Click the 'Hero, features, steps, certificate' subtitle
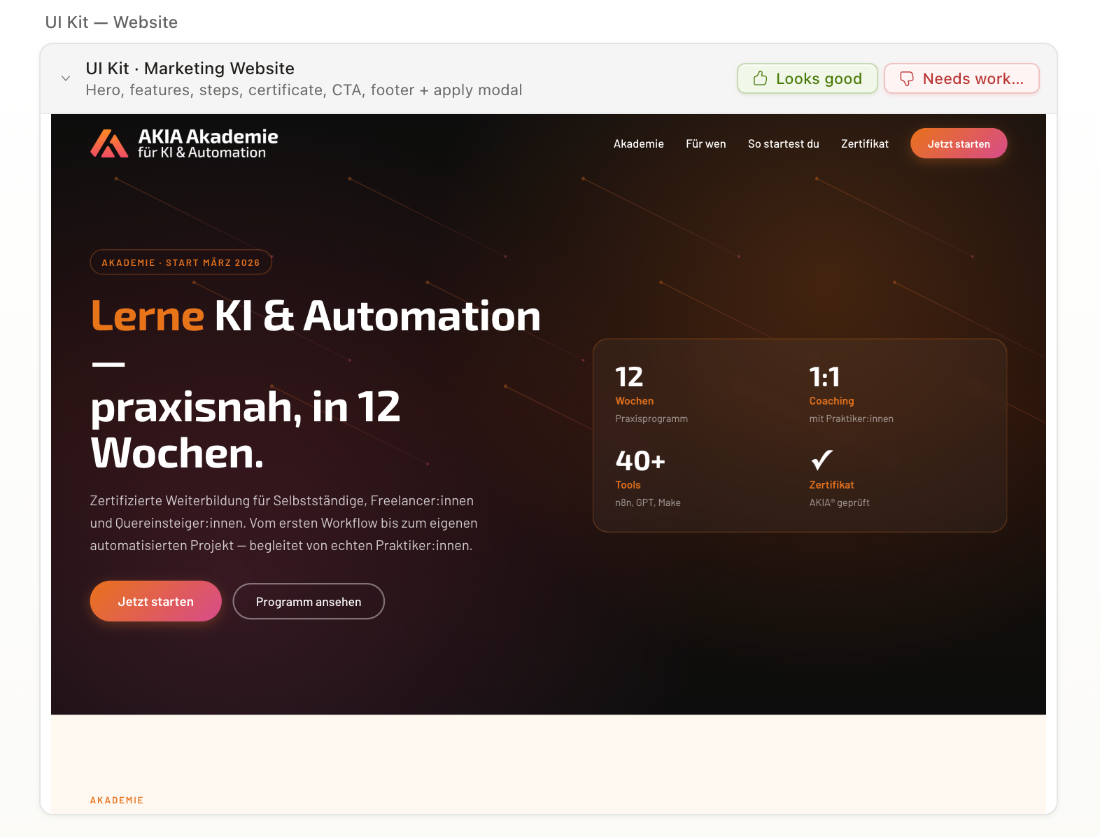Image resolution: width=1100 pixels, height=837 pixels. click(x=304, y=90)
